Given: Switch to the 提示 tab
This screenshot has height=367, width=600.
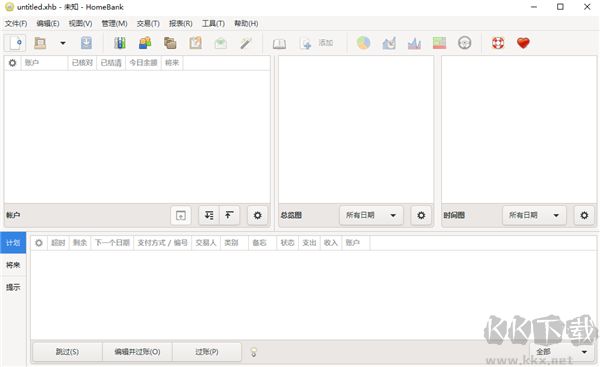Looking at the screenshot, I should coord(13,287).
